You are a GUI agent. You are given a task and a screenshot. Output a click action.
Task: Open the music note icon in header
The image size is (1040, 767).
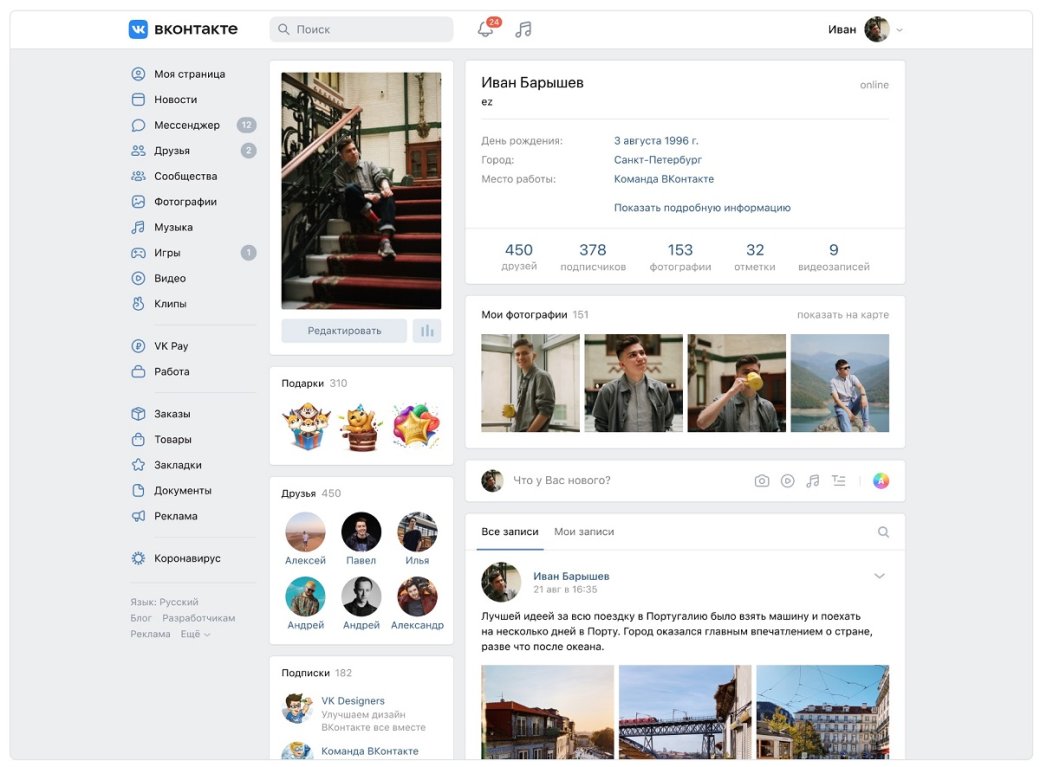(x=523, y=29)
